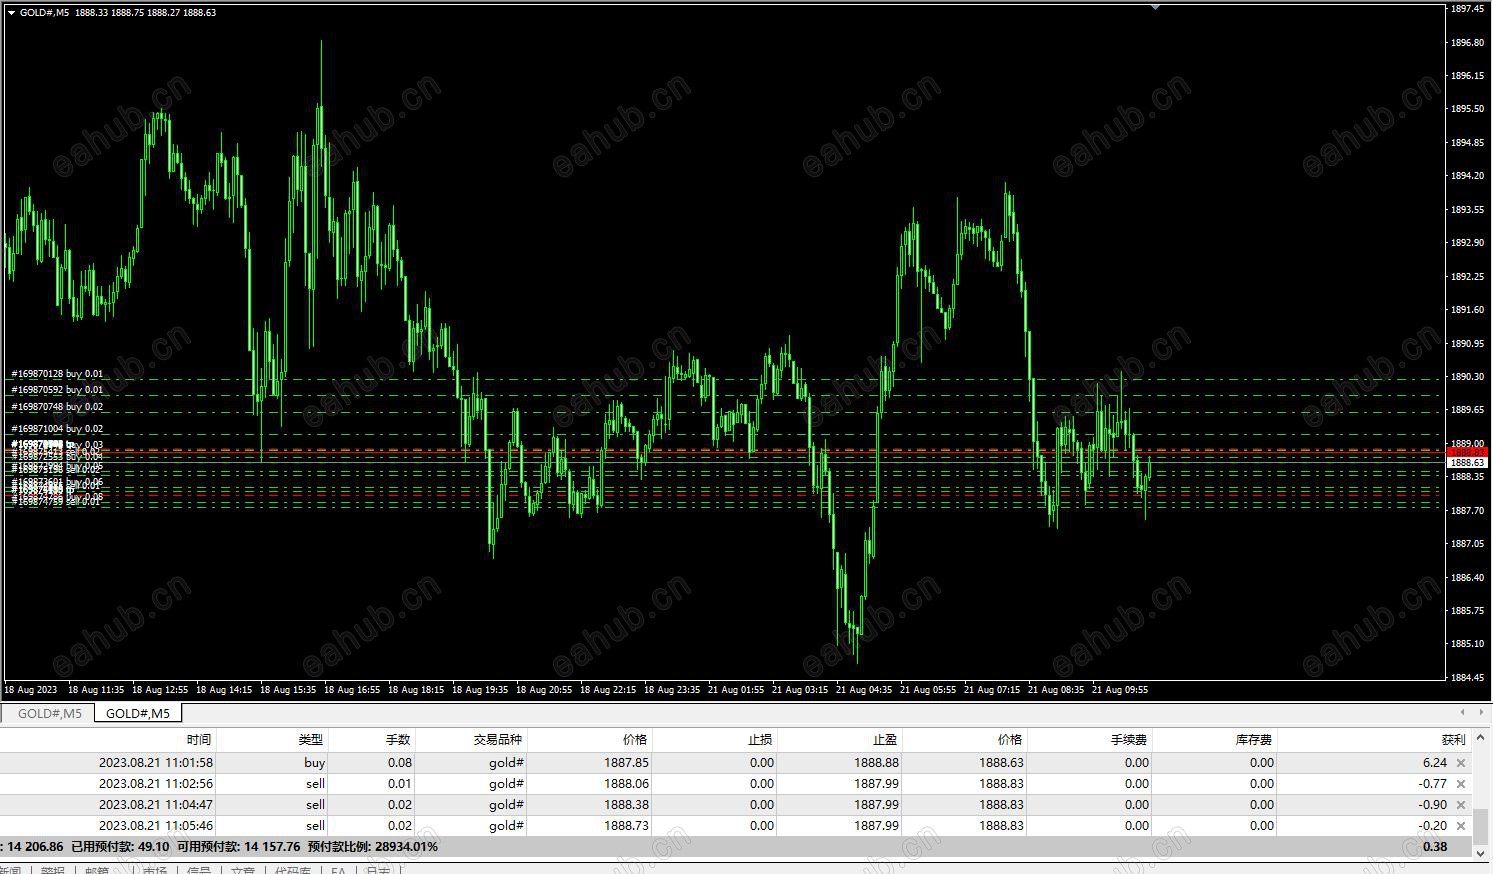Click the GOLD#,M5 chart title text
The image size is (1493, 874).
pyautogui.click(x=45, y=13)
